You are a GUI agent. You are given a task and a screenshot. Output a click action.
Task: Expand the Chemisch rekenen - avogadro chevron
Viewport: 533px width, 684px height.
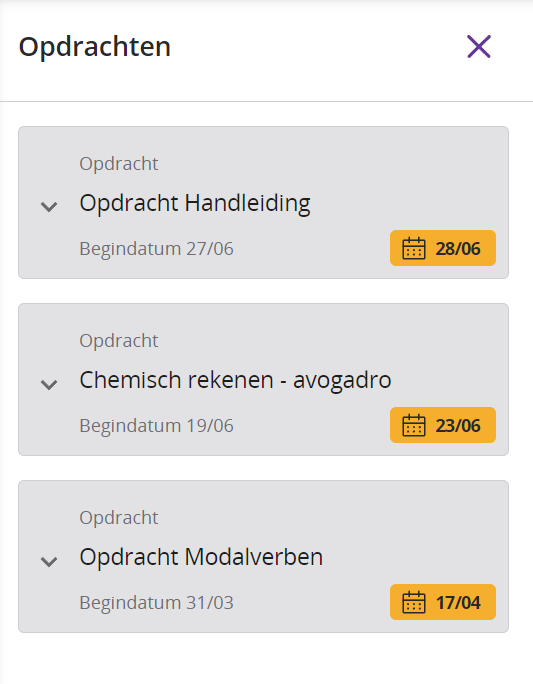(49, 384)
